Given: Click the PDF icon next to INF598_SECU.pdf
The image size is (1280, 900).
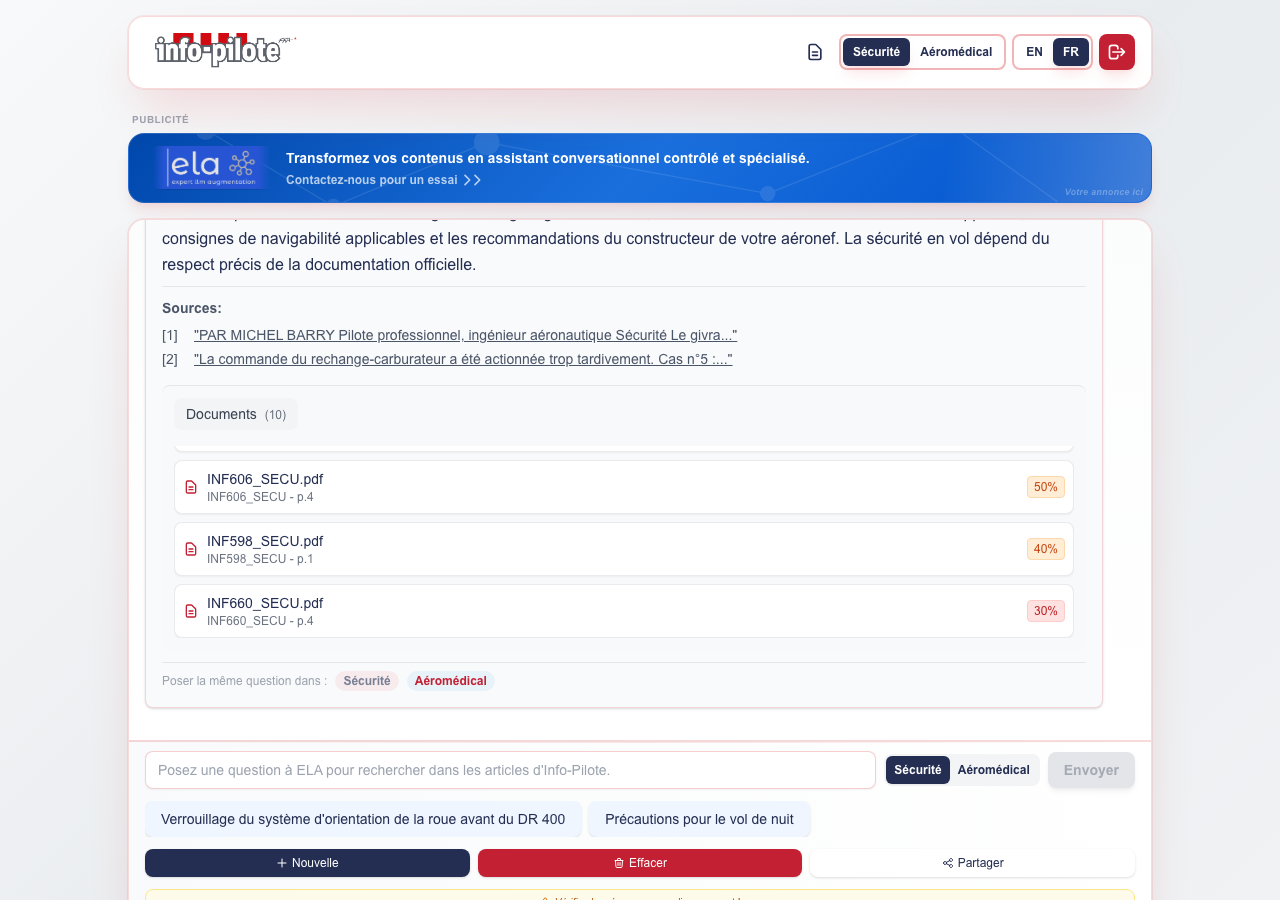Looking at the screenshot, I should pyautogui.click(x=191, y=549).
